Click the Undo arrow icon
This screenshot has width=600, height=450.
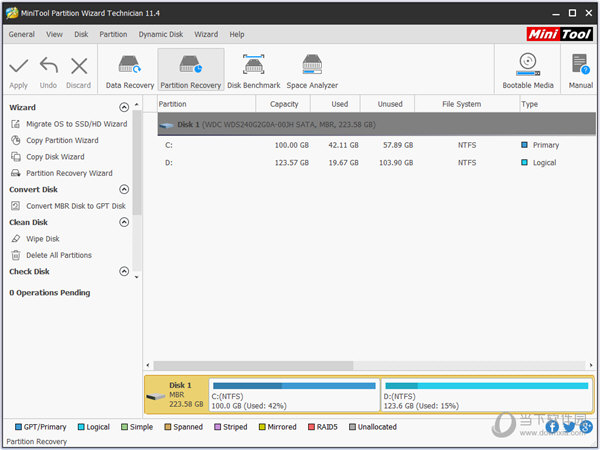(x=49, y=65)
